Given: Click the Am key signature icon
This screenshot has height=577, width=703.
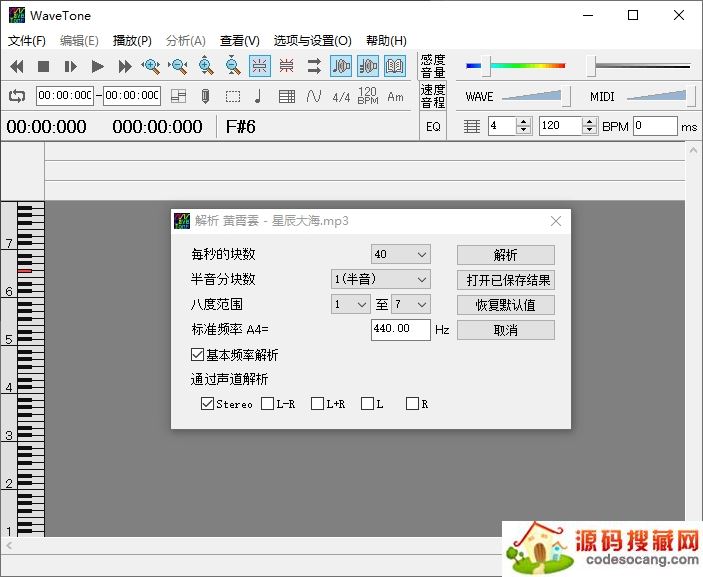Looking at the screenshot, I should (396, 96).
